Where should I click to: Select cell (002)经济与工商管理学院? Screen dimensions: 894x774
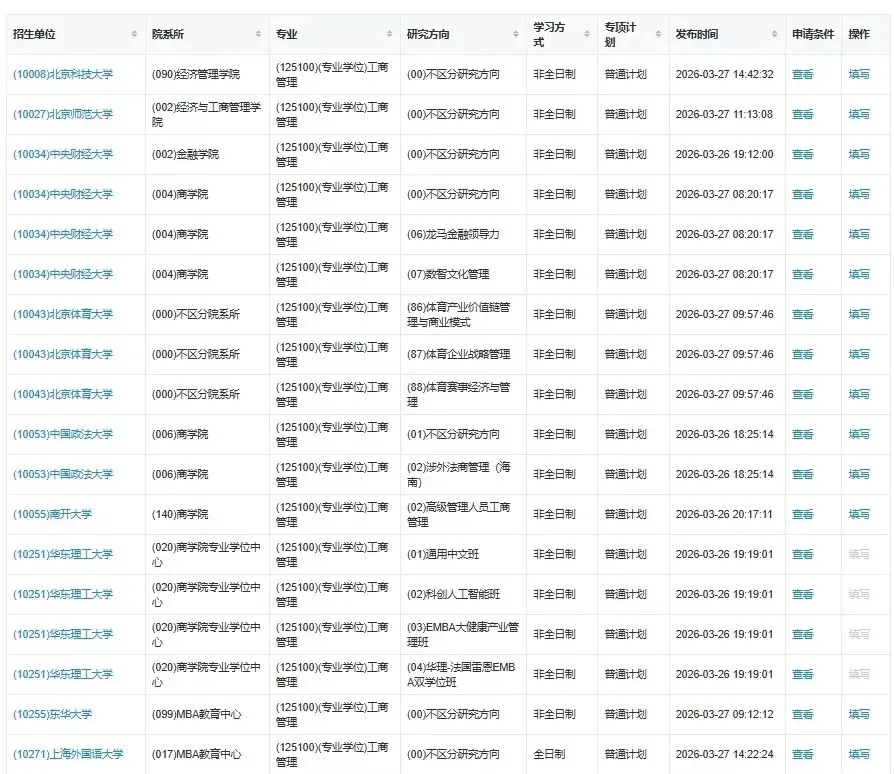coord(206,114)
